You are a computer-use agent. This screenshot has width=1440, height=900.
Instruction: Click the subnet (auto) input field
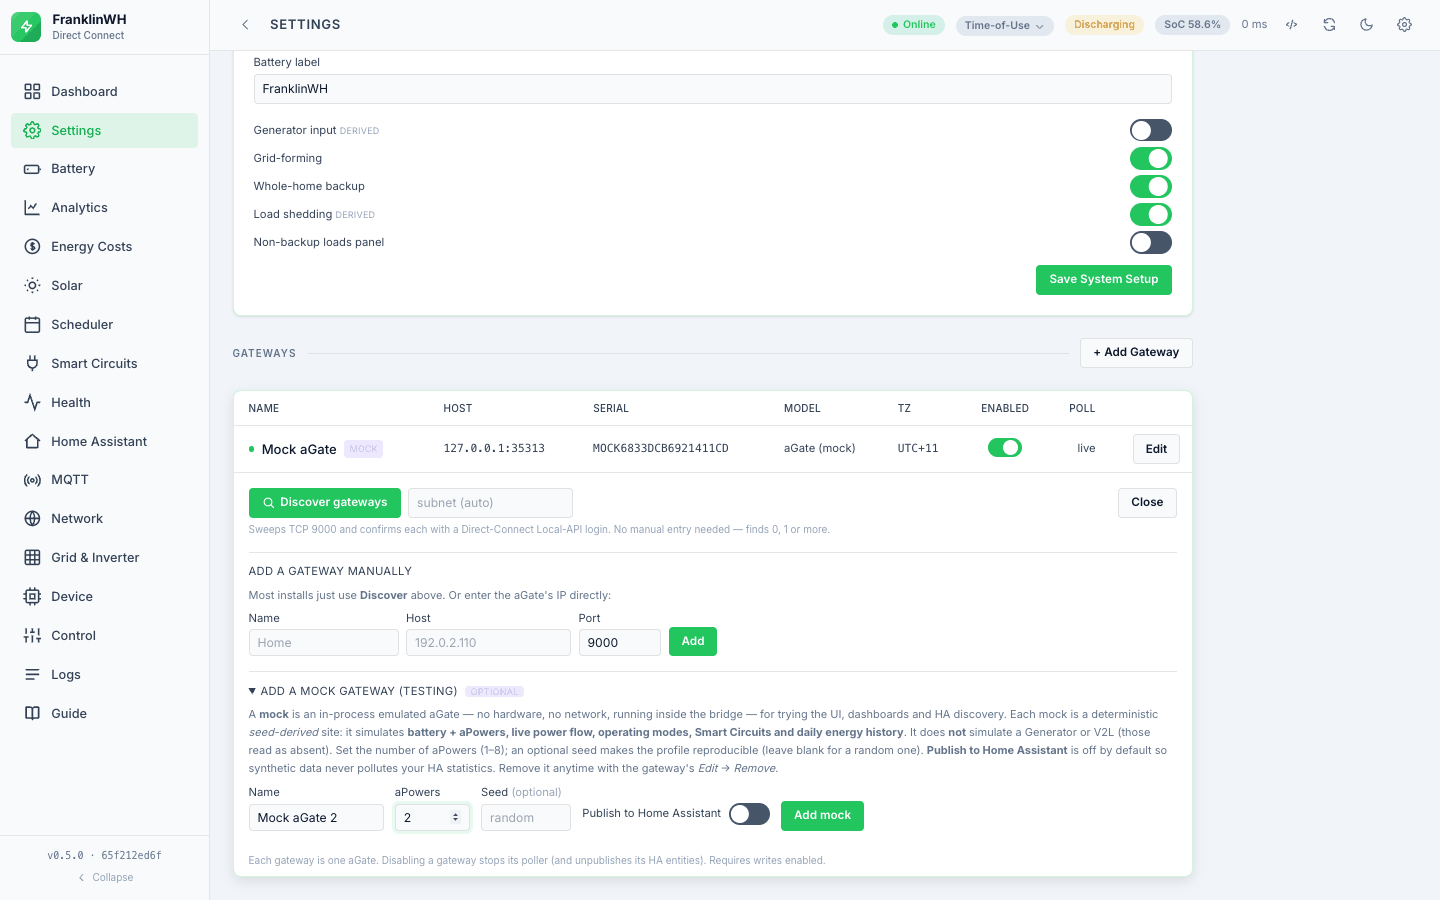click(x=490, y=503)
